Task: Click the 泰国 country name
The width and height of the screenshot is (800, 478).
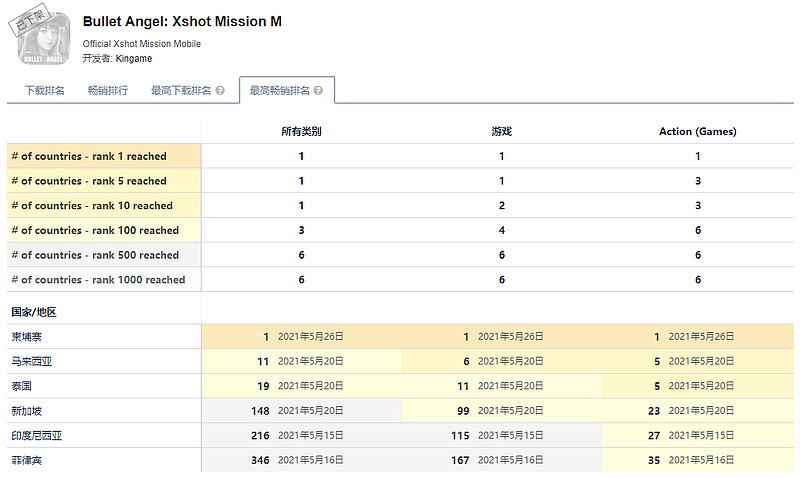Action: point(23,386)
